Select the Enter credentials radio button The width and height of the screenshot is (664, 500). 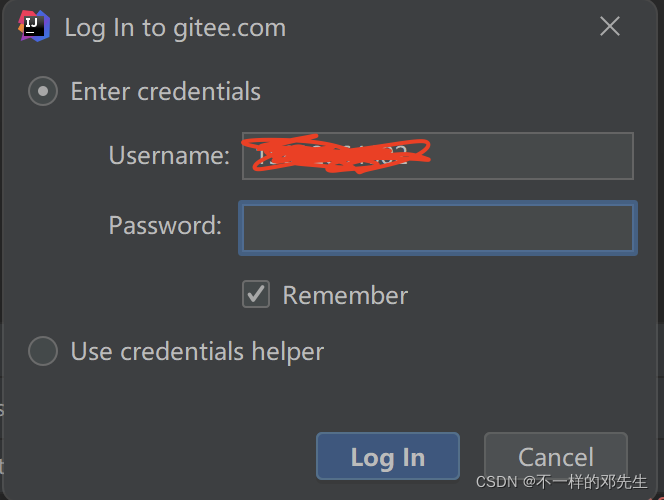click(x=43, y=91)
